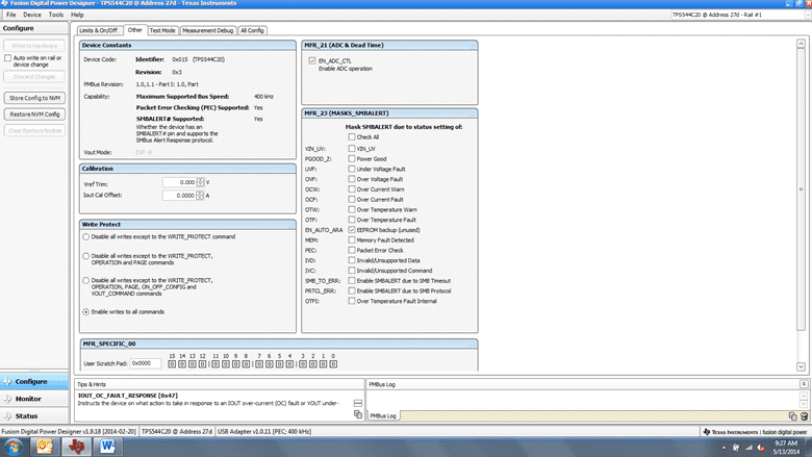This screenshot has height=457, width=812.
Task: Click the volume icon in system tray
Action: tap(761, 447)
